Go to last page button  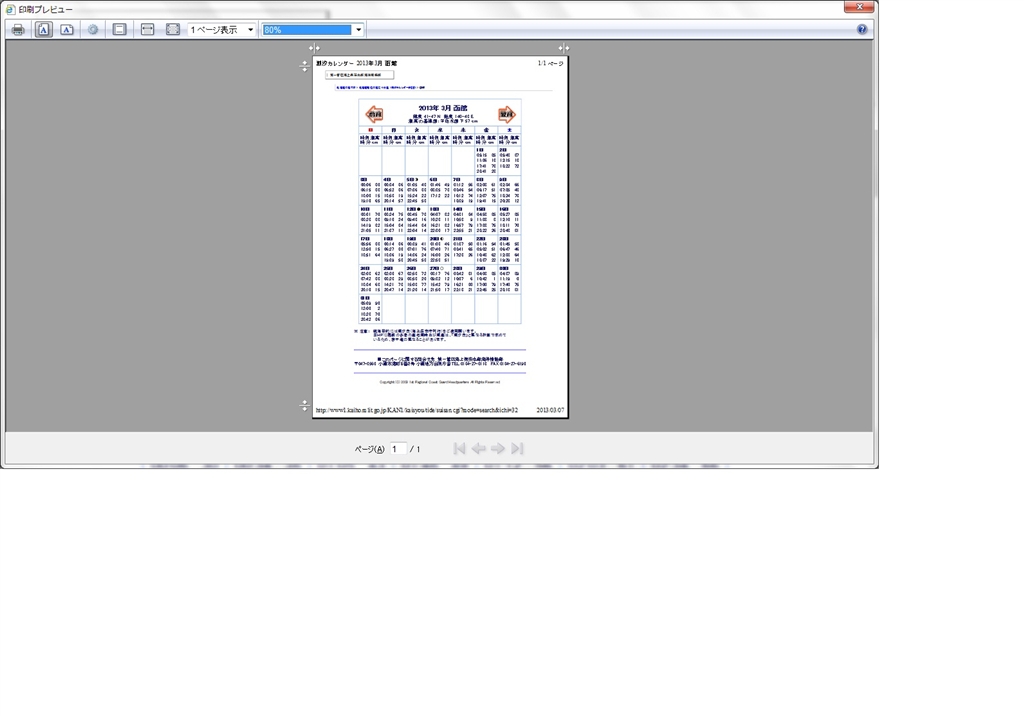[x=517, y=448]
